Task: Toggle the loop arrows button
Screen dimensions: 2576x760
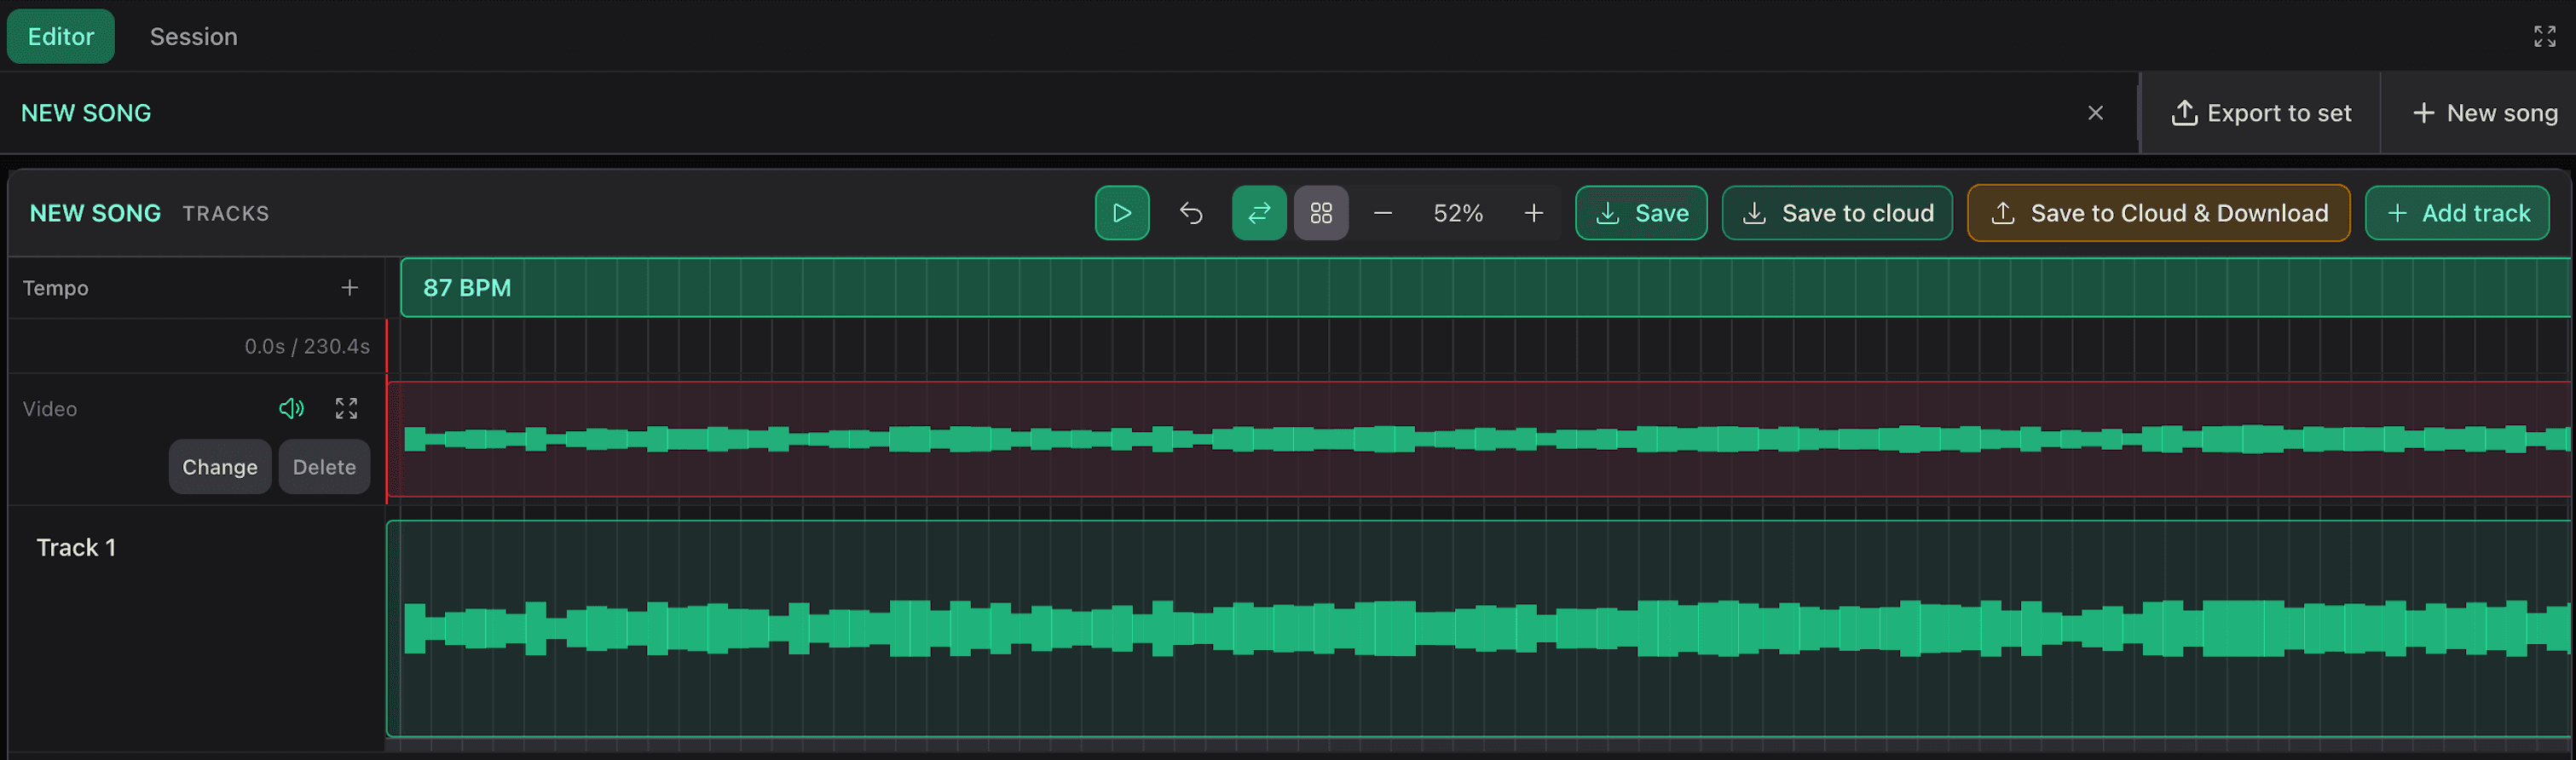Action: (x=1258, y=213)
